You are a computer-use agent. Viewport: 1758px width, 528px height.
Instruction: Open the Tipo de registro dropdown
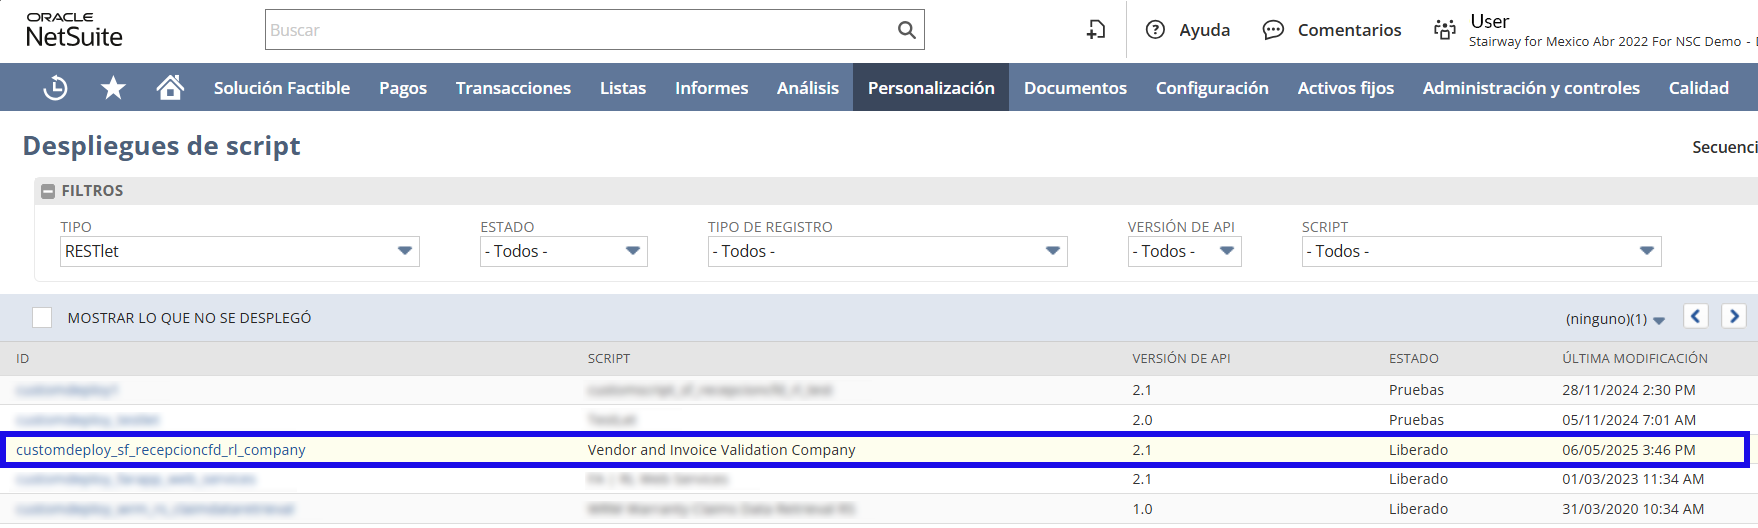(x=887, y=251)
